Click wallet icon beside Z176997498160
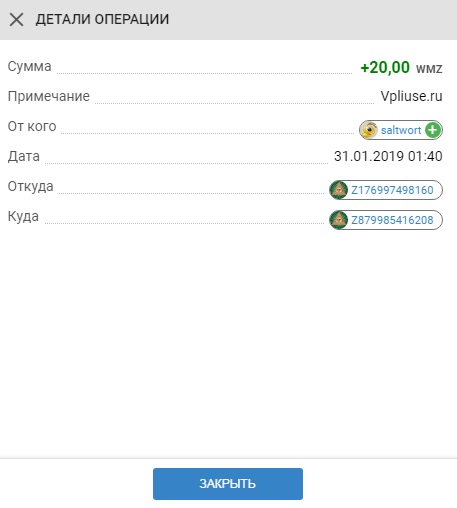Screen dimensions: 457x508 tap(339, 190)
